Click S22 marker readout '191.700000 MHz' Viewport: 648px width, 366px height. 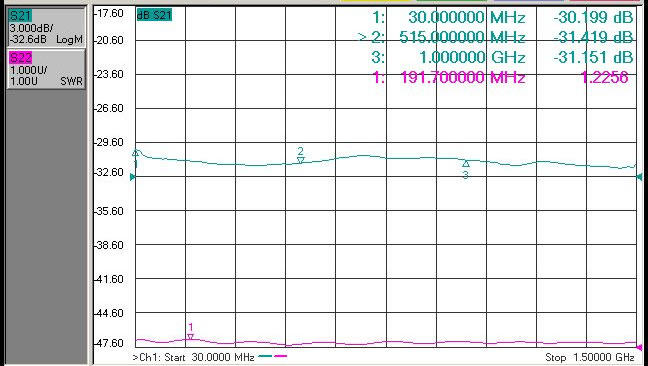(x=463, y=77)
